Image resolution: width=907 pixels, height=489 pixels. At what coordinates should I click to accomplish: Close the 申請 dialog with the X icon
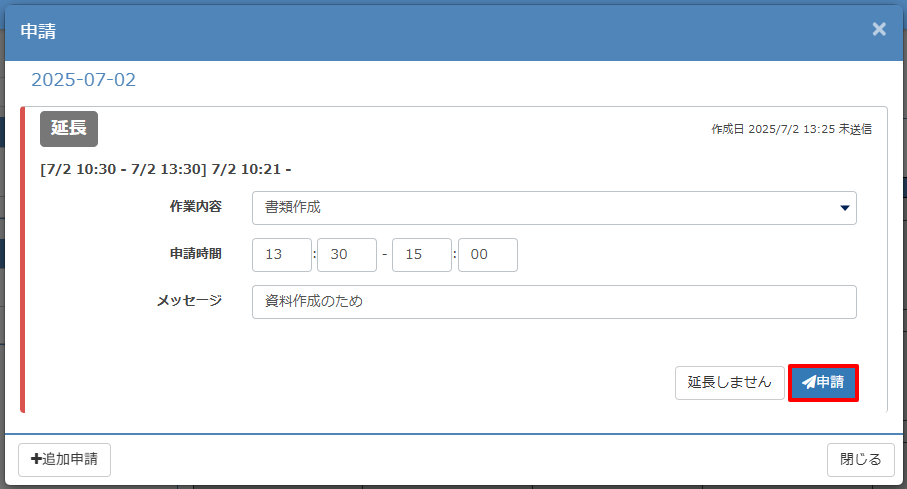pyautogui.click(x=879, y=30)
